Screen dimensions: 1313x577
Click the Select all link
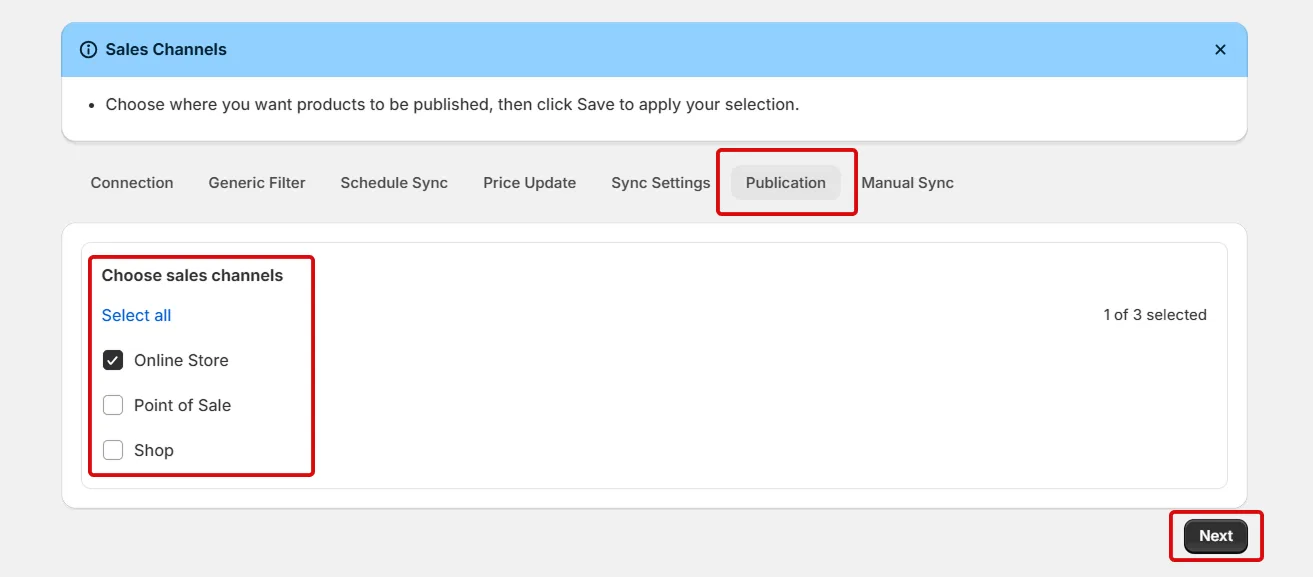(136, 315)
